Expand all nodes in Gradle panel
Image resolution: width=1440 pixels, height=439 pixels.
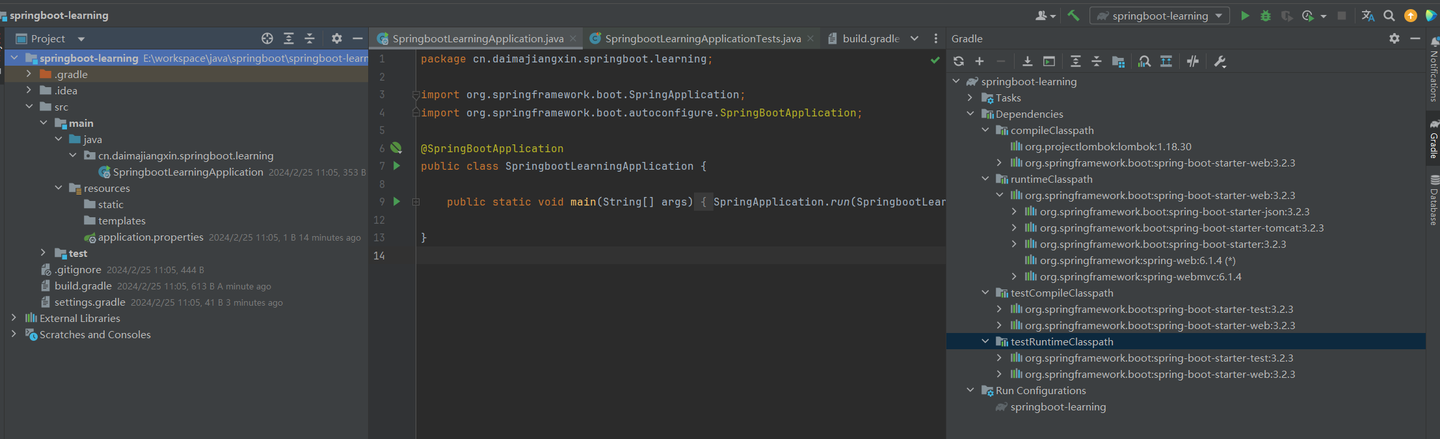pyautogui.click(x=1075, y=62)
